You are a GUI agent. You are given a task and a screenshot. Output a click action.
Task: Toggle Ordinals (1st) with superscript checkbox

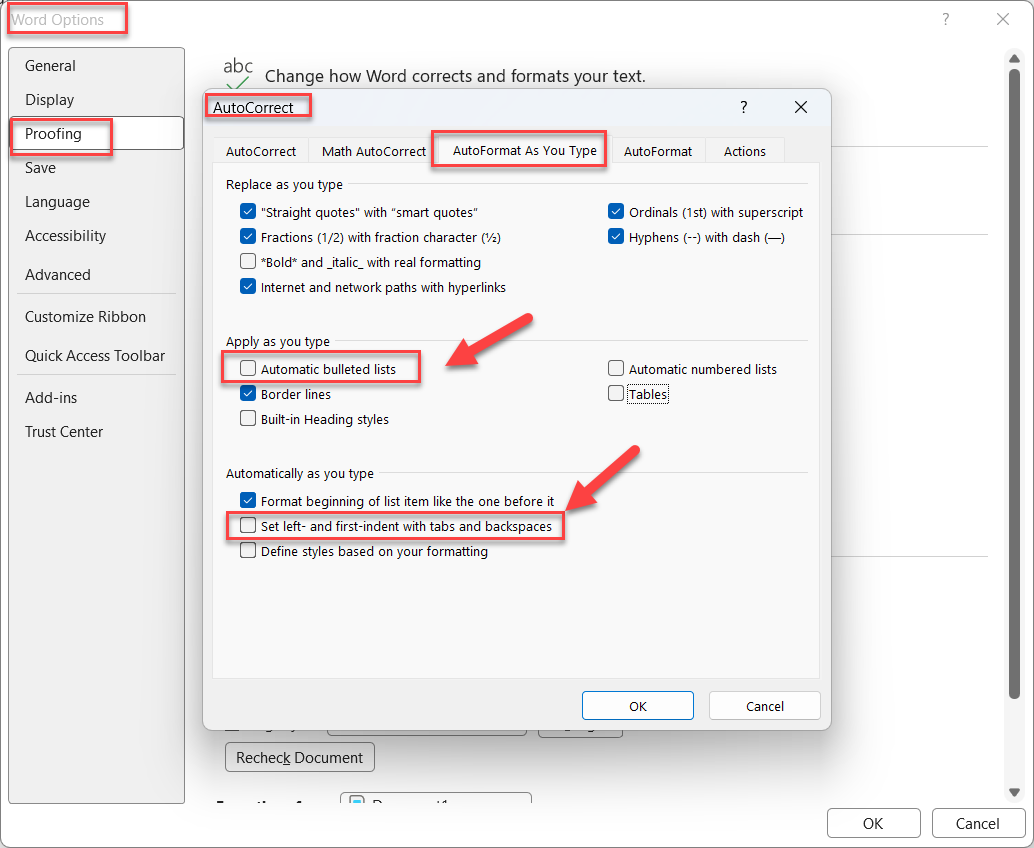[616, 212]
